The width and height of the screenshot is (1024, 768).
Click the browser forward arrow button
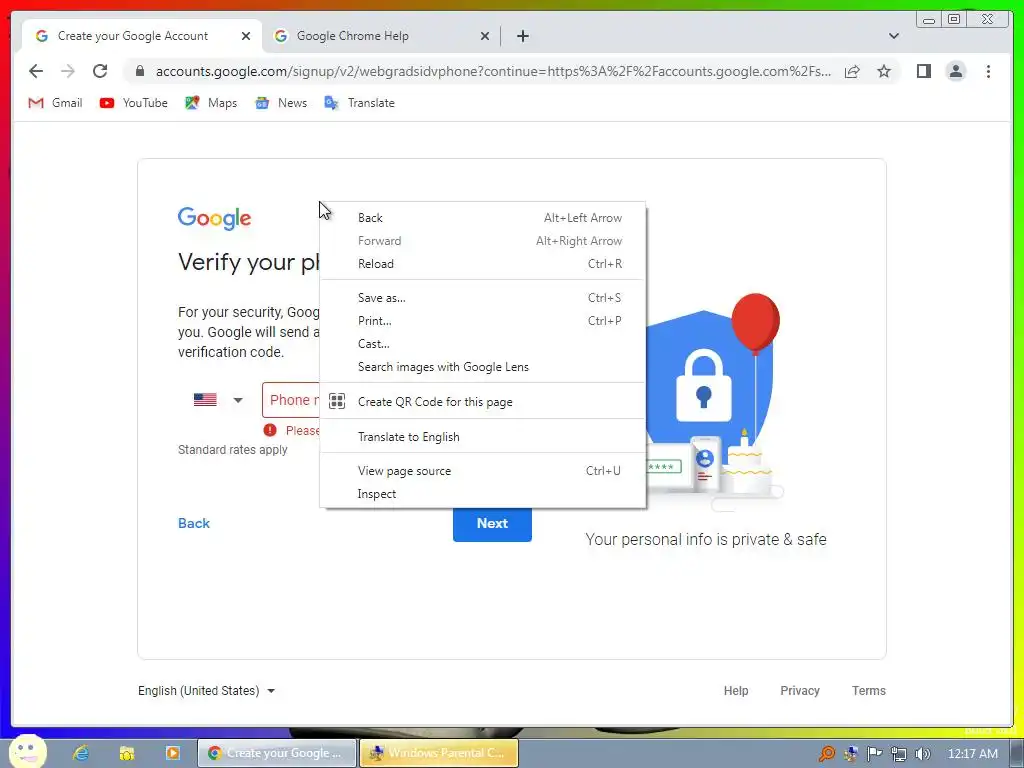(68, 71)
